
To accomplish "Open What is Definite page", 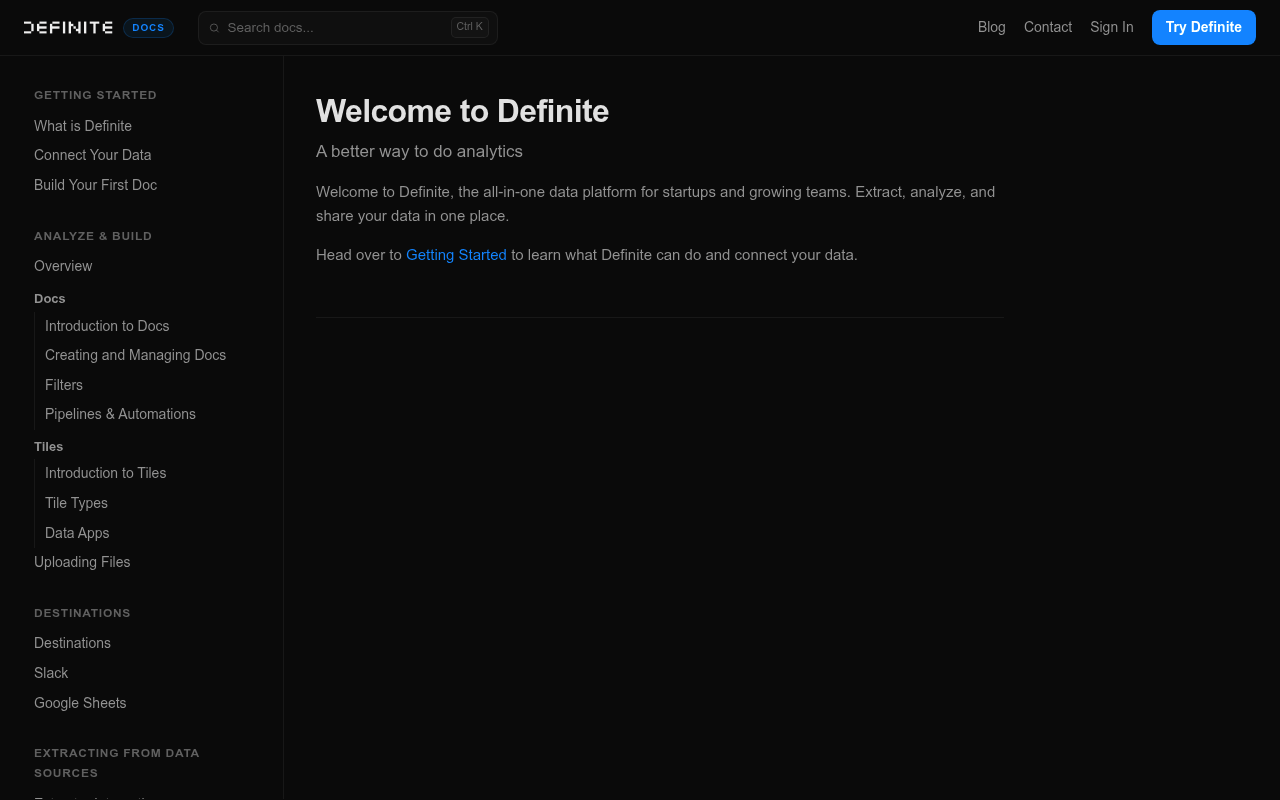I will pos(83,126).
